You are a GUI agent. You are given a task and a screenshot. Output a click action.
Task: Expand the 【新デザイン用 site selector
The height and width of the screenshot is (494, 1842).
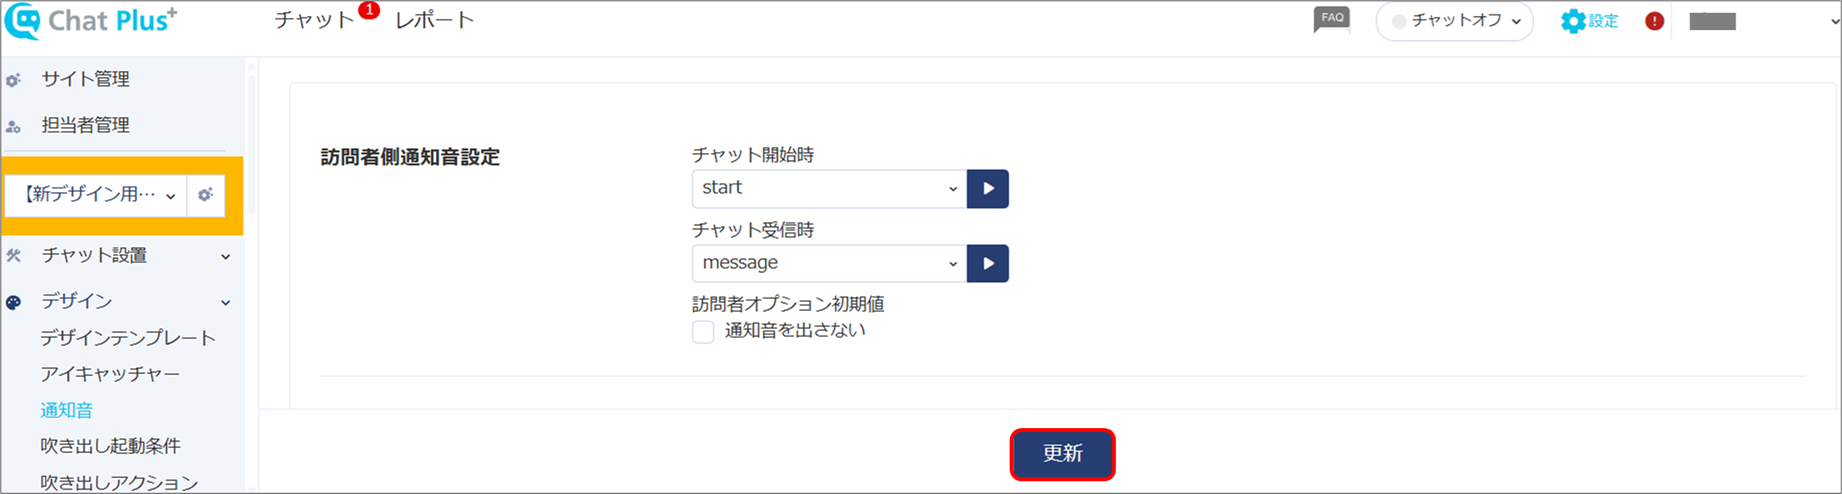click(x=96, y=195)
